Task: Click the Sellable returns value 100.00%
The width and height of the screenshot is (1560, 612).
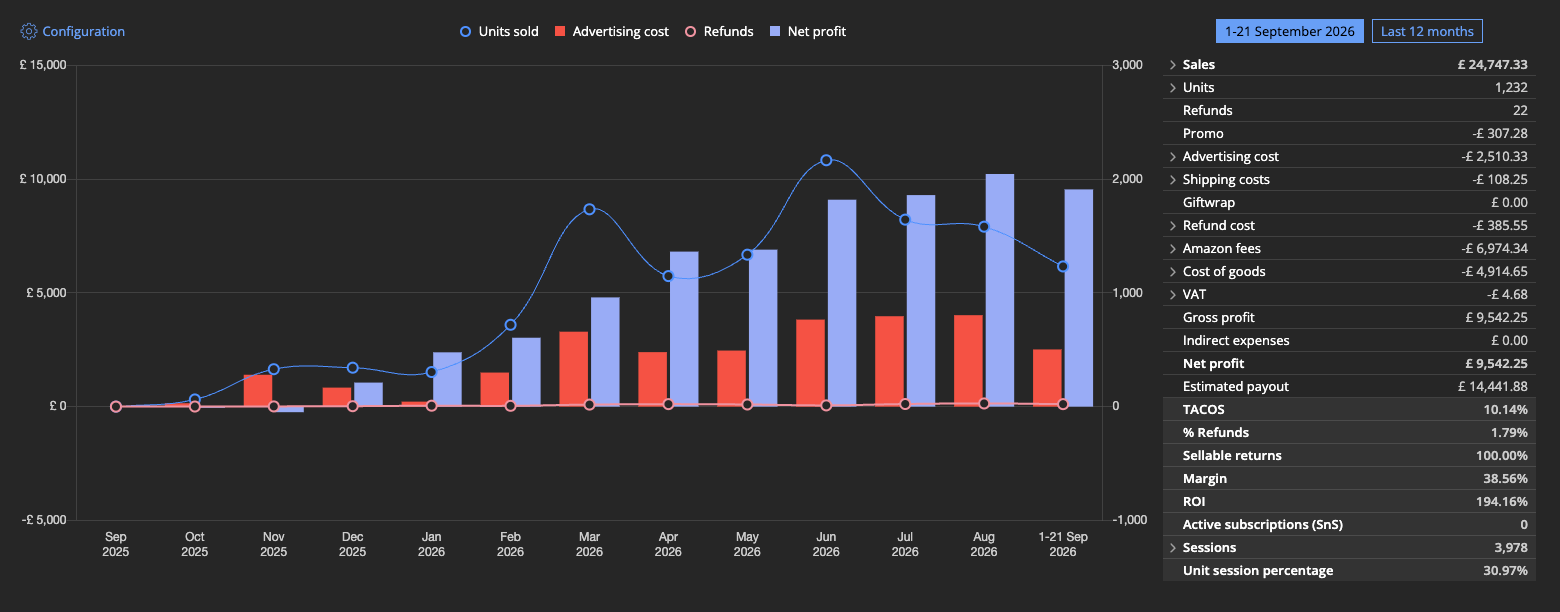Action: pos(1502,456)
